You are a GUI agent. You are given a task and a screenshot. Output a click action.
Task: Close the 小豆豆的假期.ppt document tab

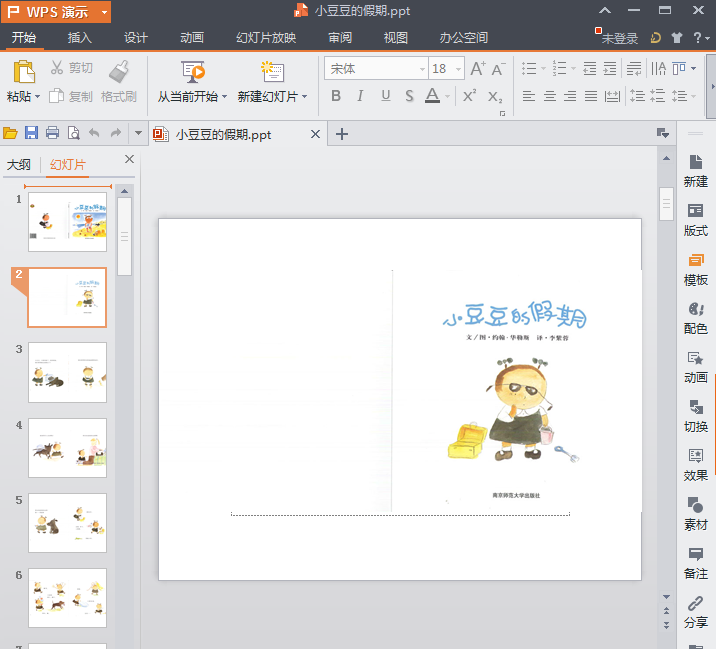point(315,134)
